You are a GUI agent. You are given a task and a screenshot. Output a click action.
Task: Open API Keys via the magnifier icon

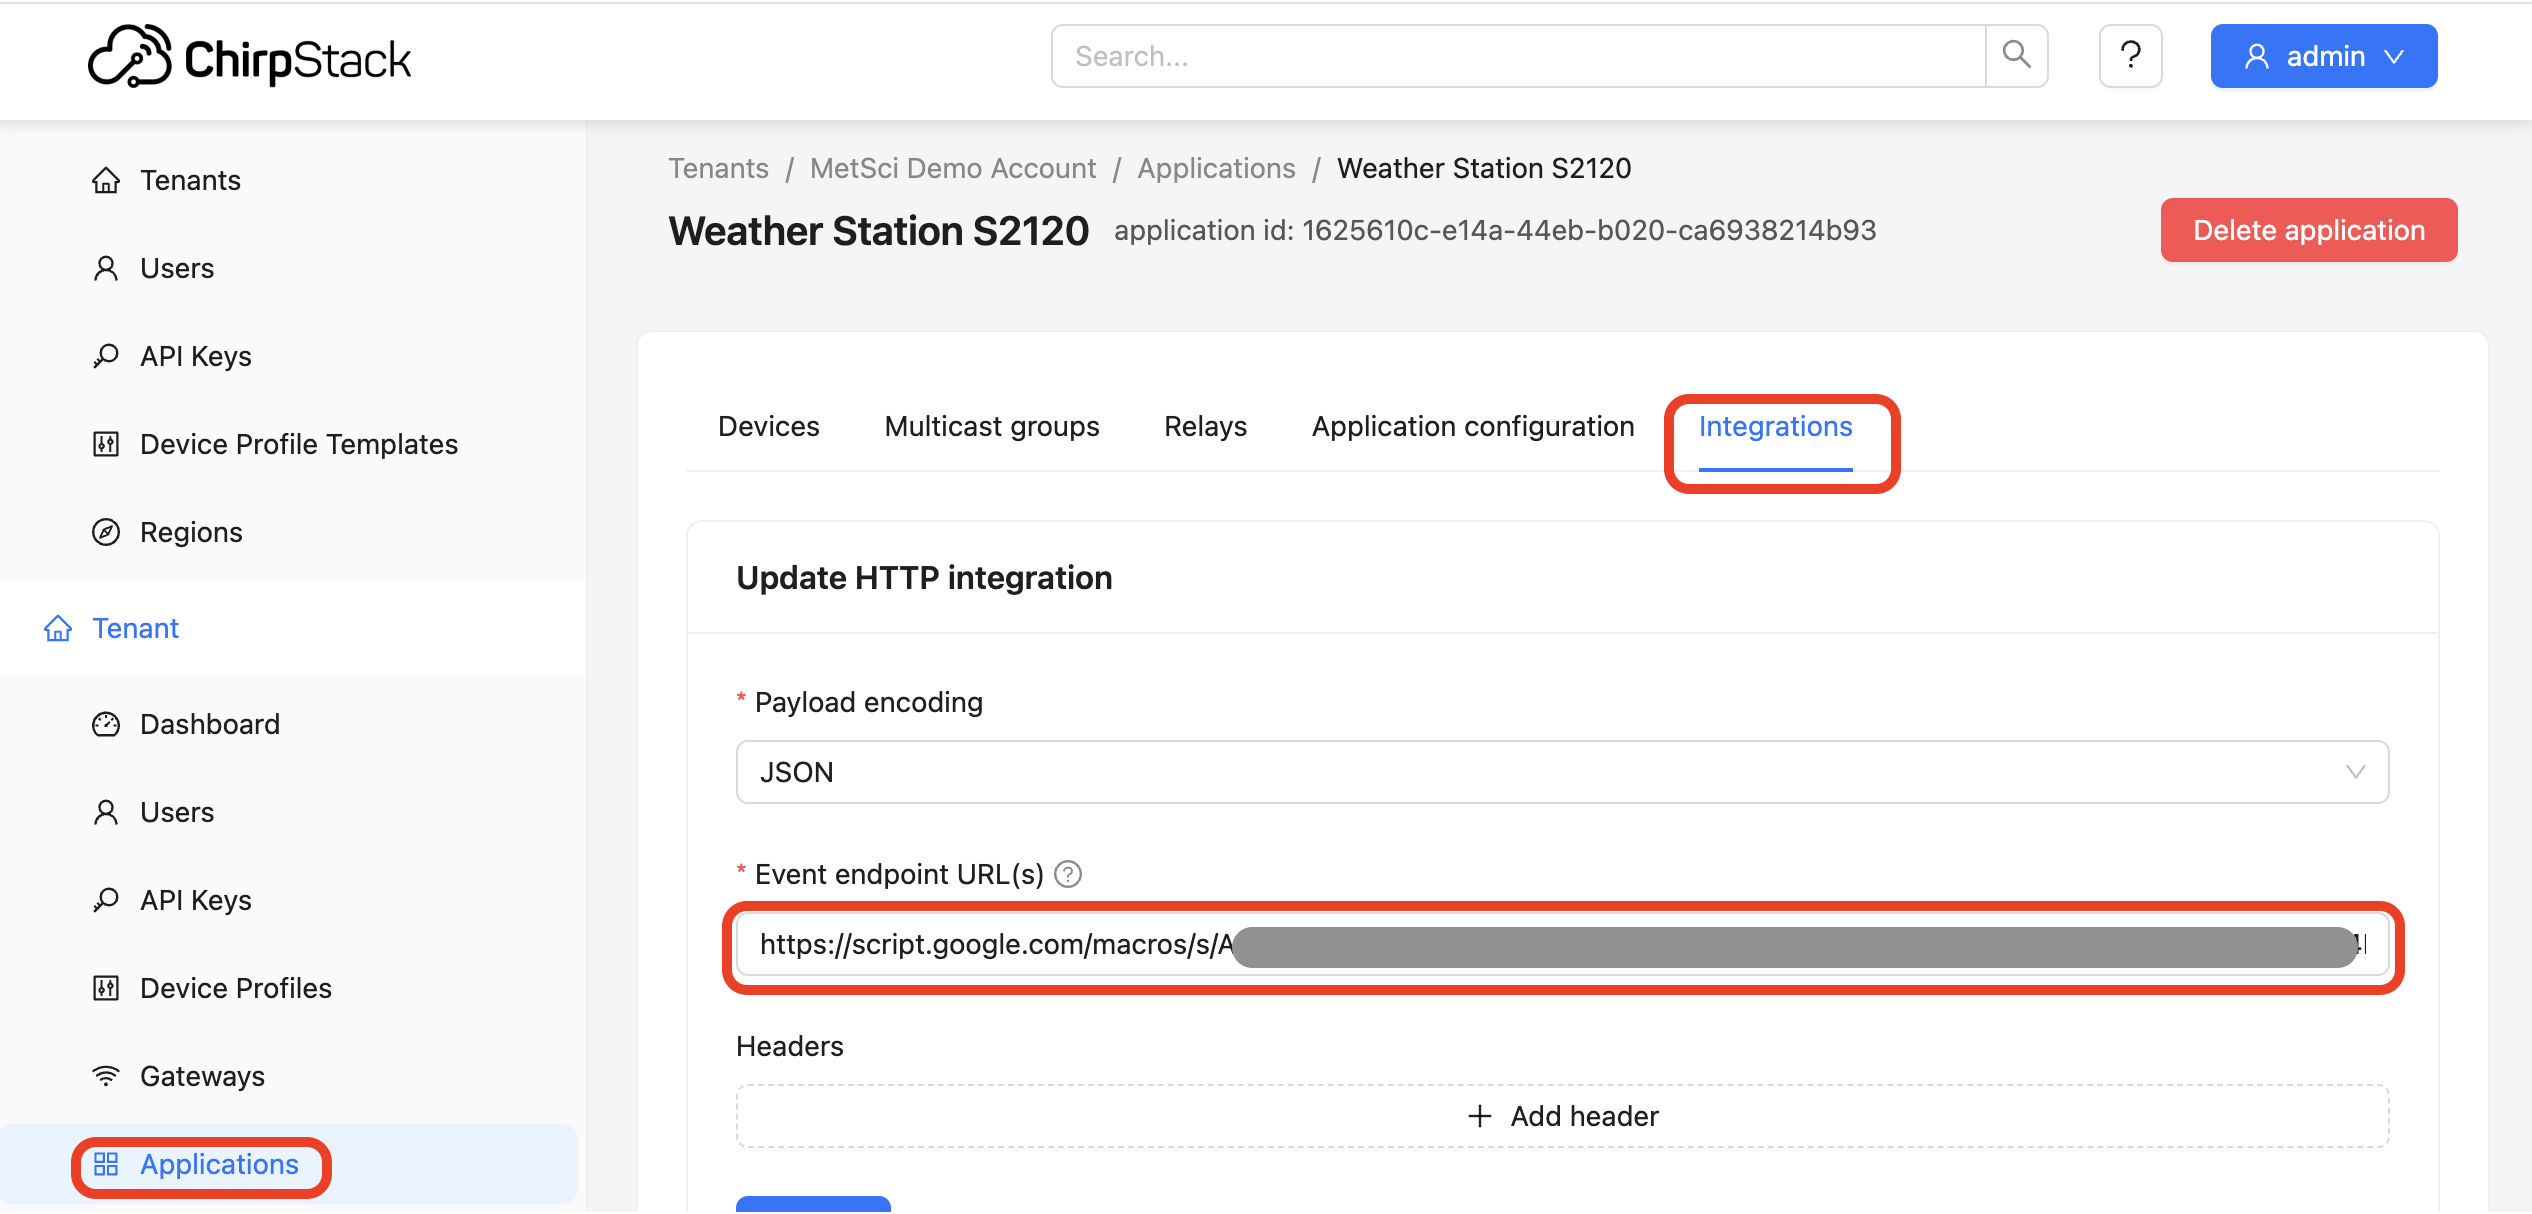105,355
